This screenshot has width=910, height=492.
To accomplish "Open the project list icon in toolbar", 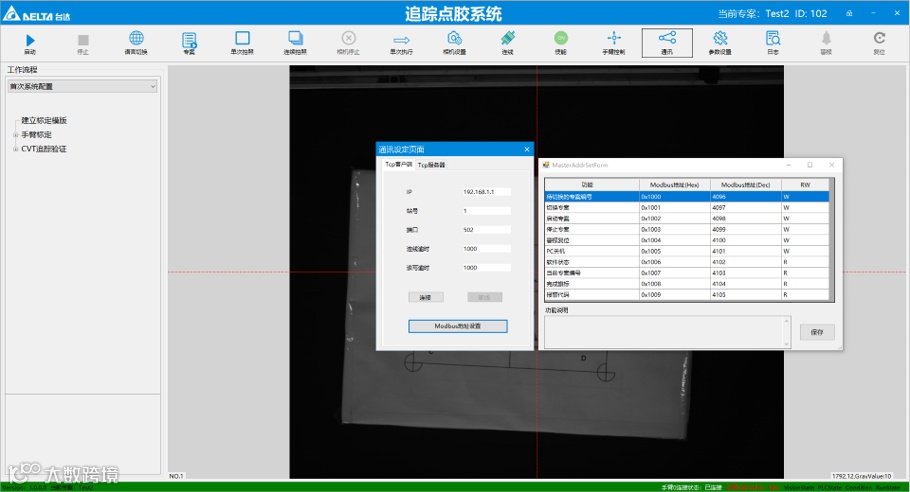I will [x=189, y=40].
